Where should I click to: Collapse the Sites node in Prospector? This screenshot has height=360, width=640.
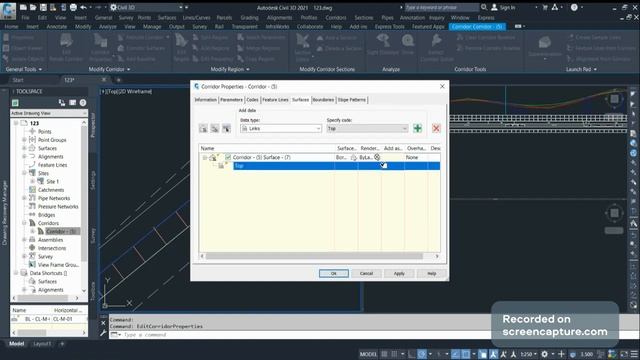click(24, 173)
